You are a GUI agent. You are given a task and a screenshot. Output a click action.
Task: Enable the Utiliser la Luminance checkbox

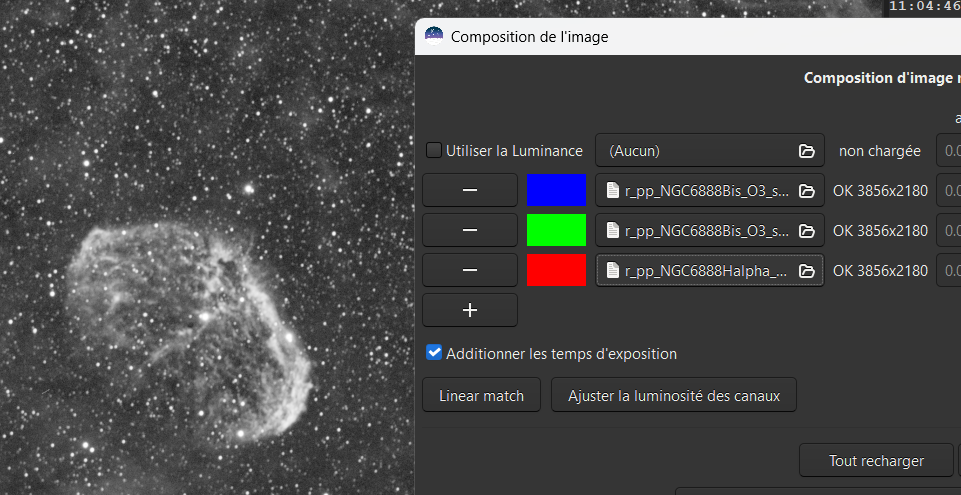[x=434, y=151]
